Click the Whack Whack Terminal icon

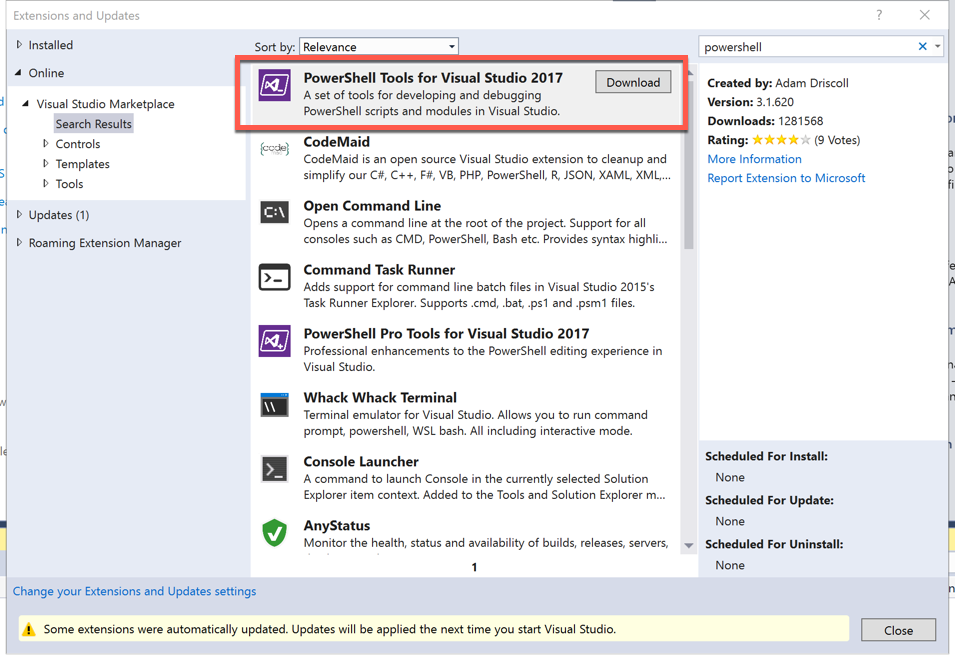coord(274,405)
